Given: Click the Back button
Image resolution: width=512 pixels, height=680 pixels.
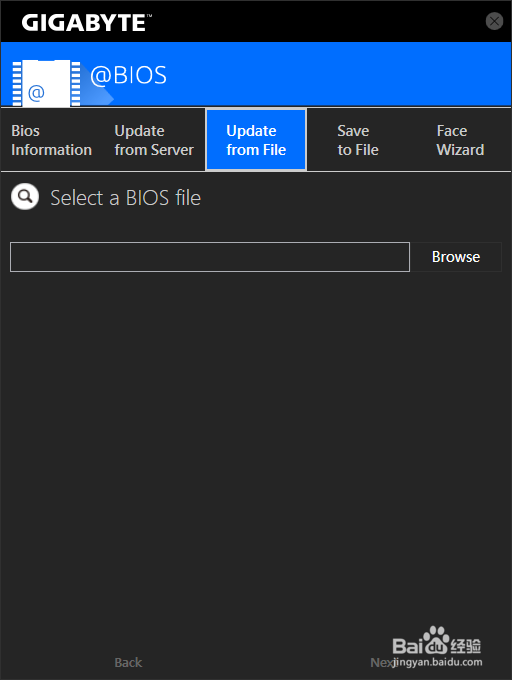Looking at the screenshot, I should (128, 662).
